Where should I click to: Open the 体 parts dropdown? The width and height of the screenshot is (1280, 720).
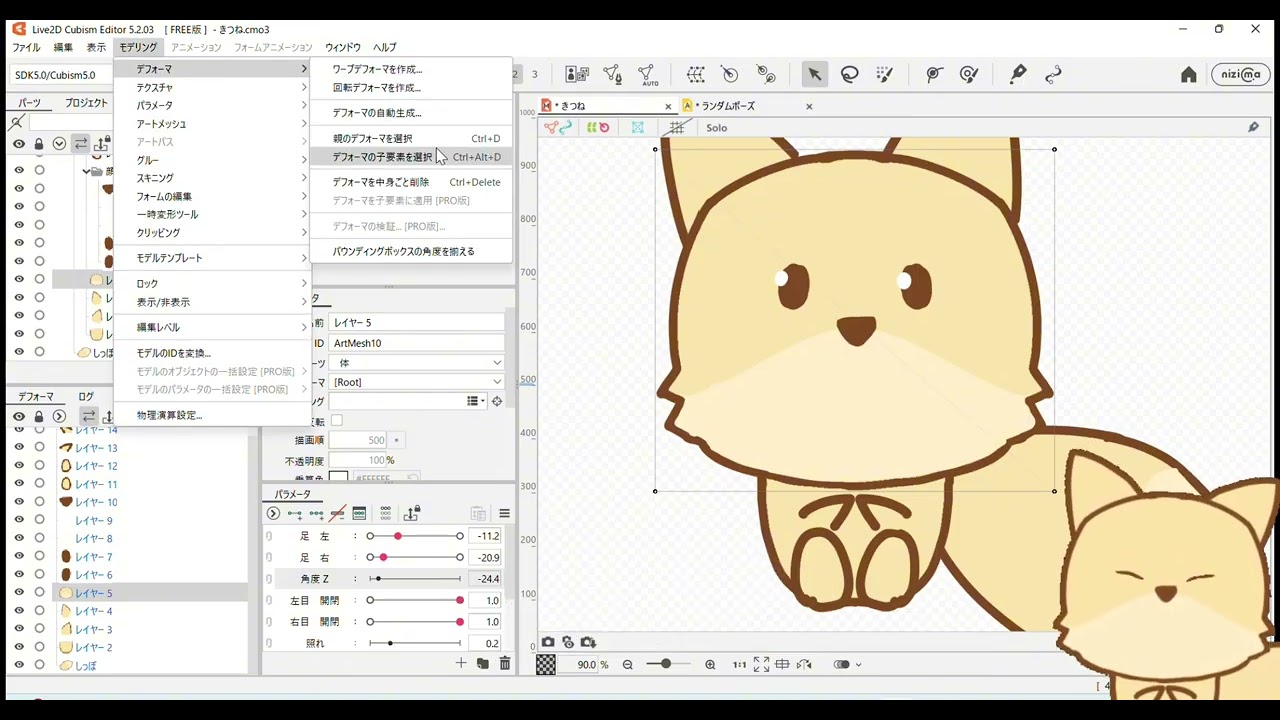417,363
